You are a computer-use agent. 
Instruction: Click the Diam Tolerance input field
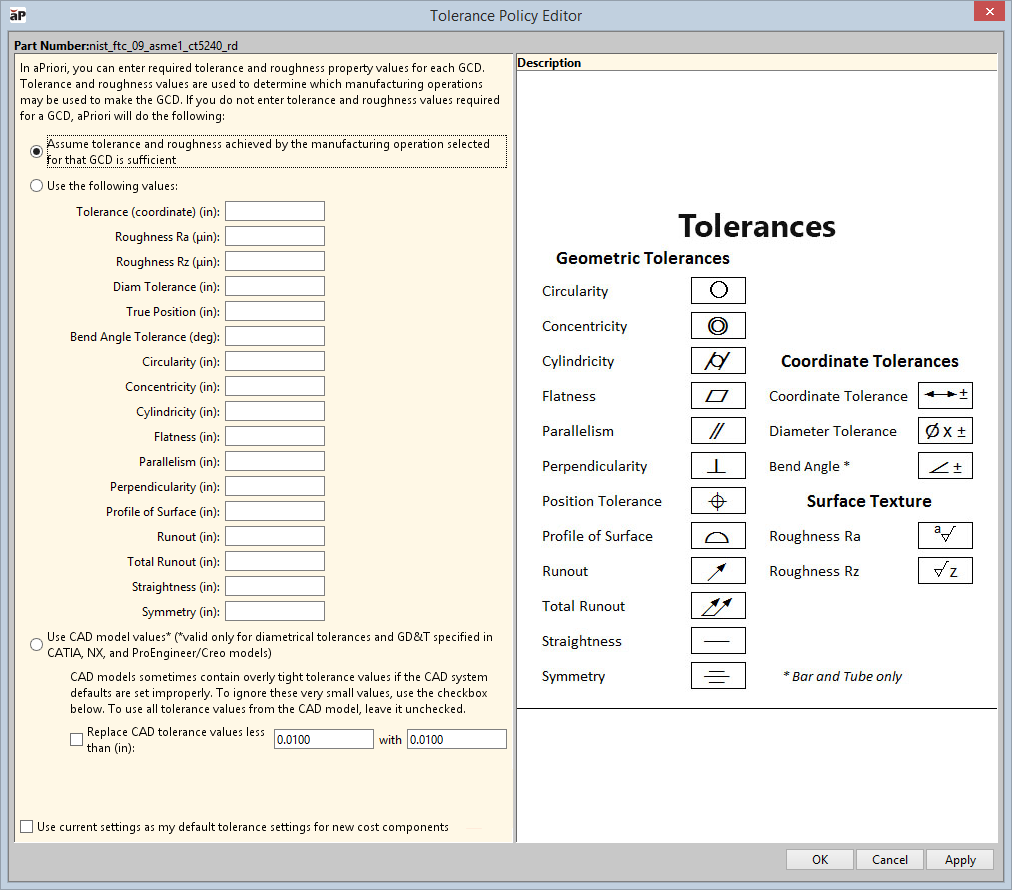(275, 287)
